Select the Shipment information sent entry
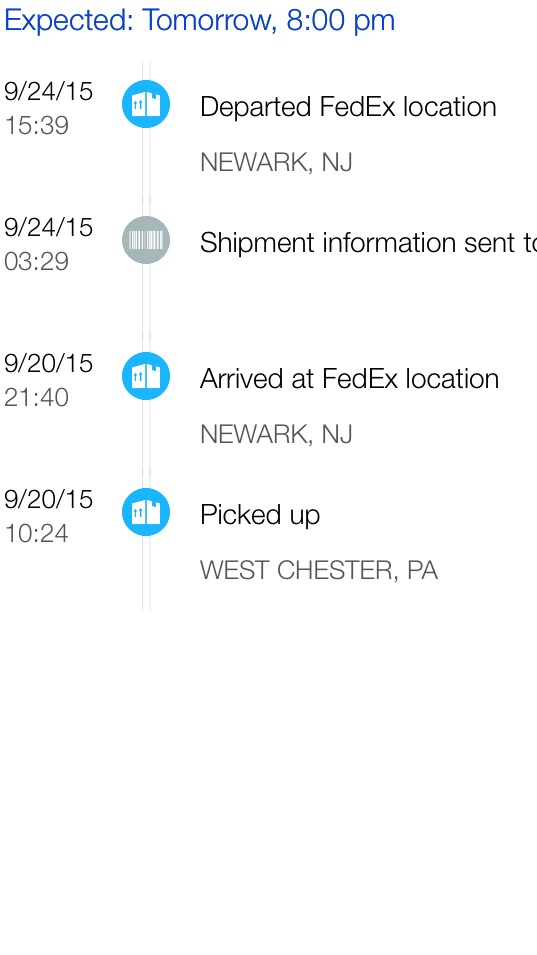Viewport: 537px width, 955px height. [x=368, y=243]
